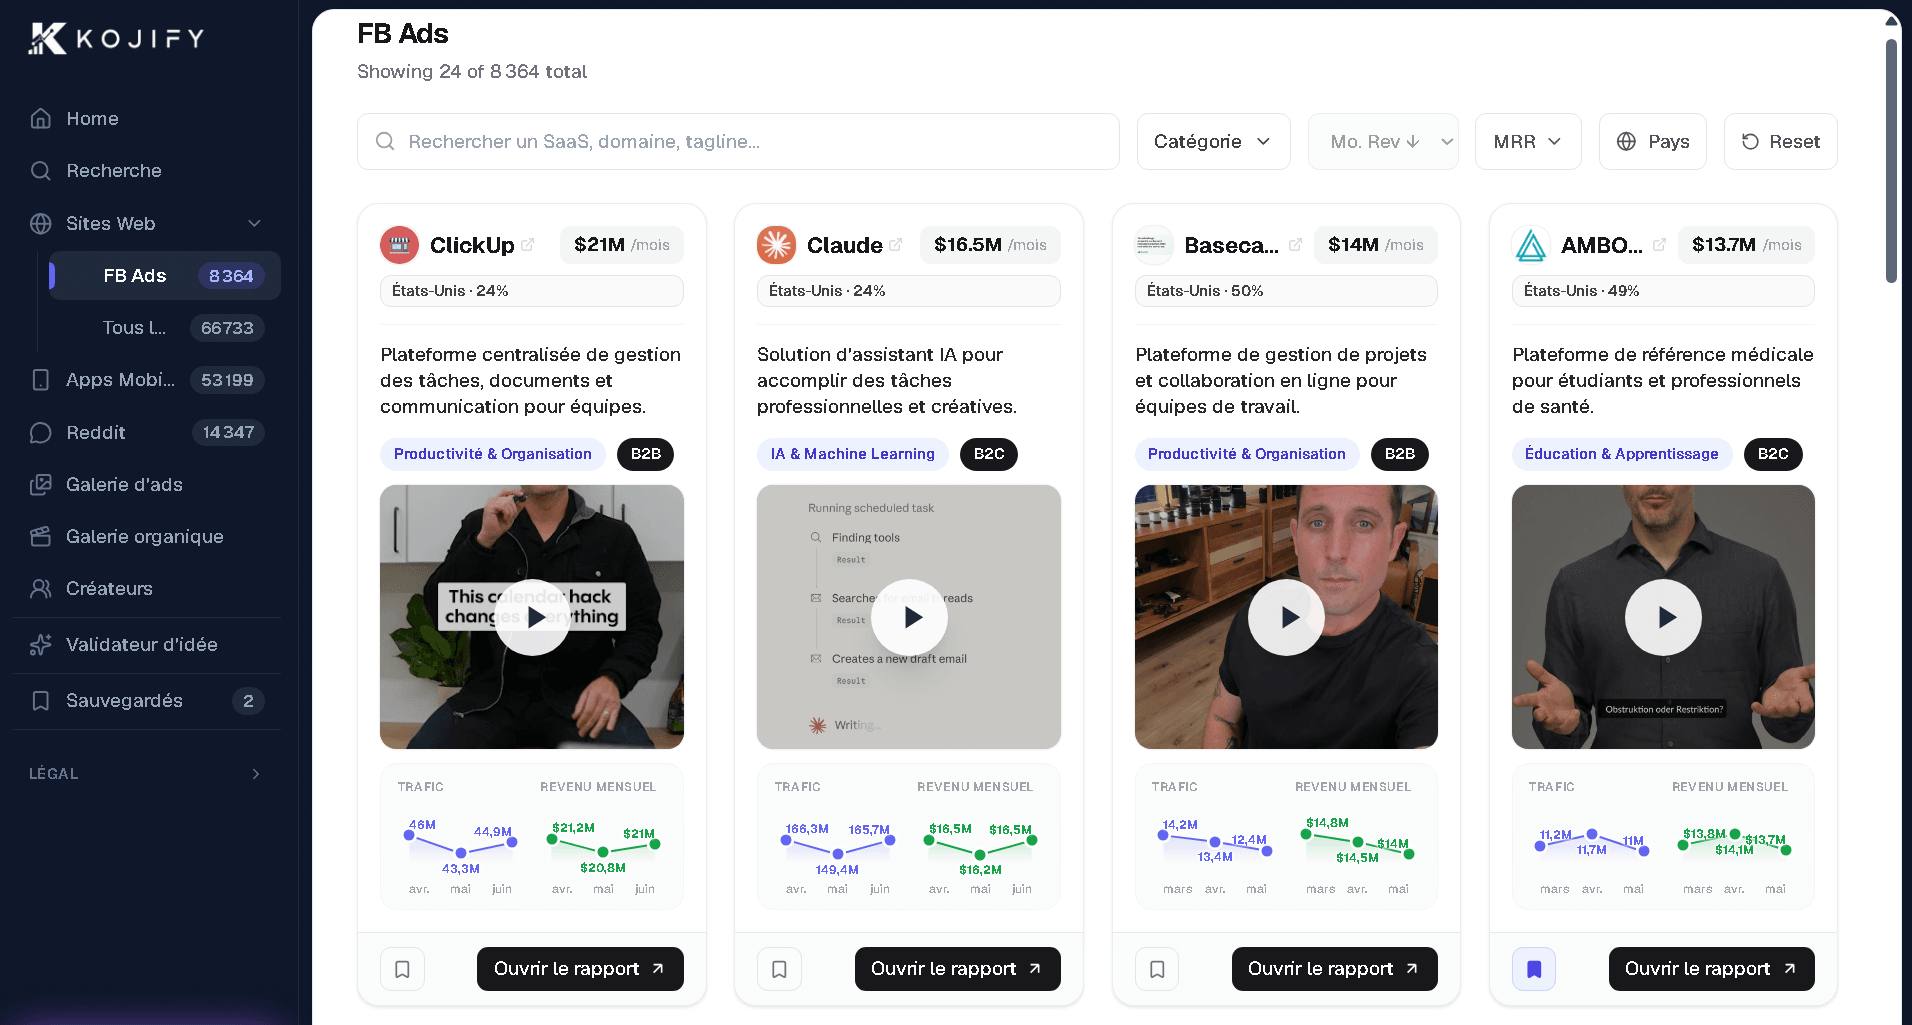Click the globe icon on Pays filter
This screenshot has width=1912, height=1025.
1627,142
